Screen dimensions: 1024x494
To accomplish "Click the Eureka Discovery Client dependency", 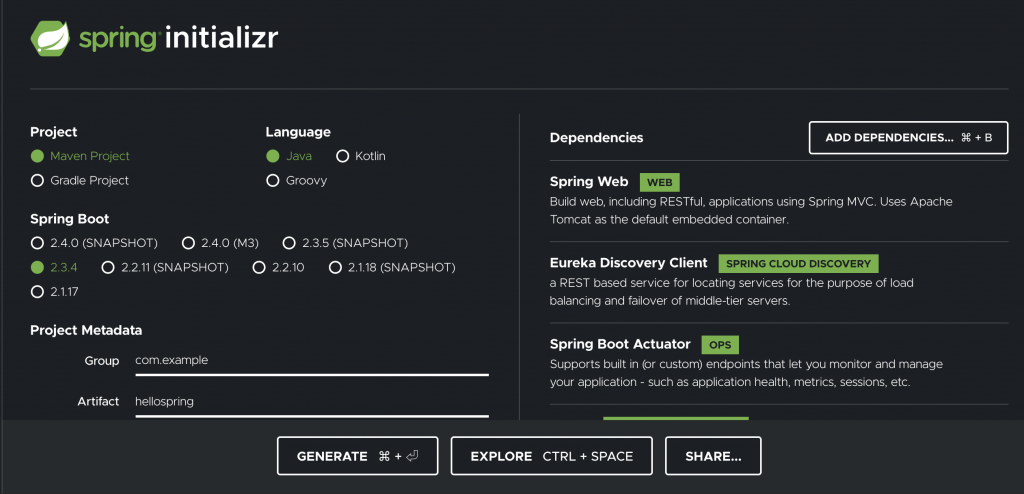I will tap(630, 264).
